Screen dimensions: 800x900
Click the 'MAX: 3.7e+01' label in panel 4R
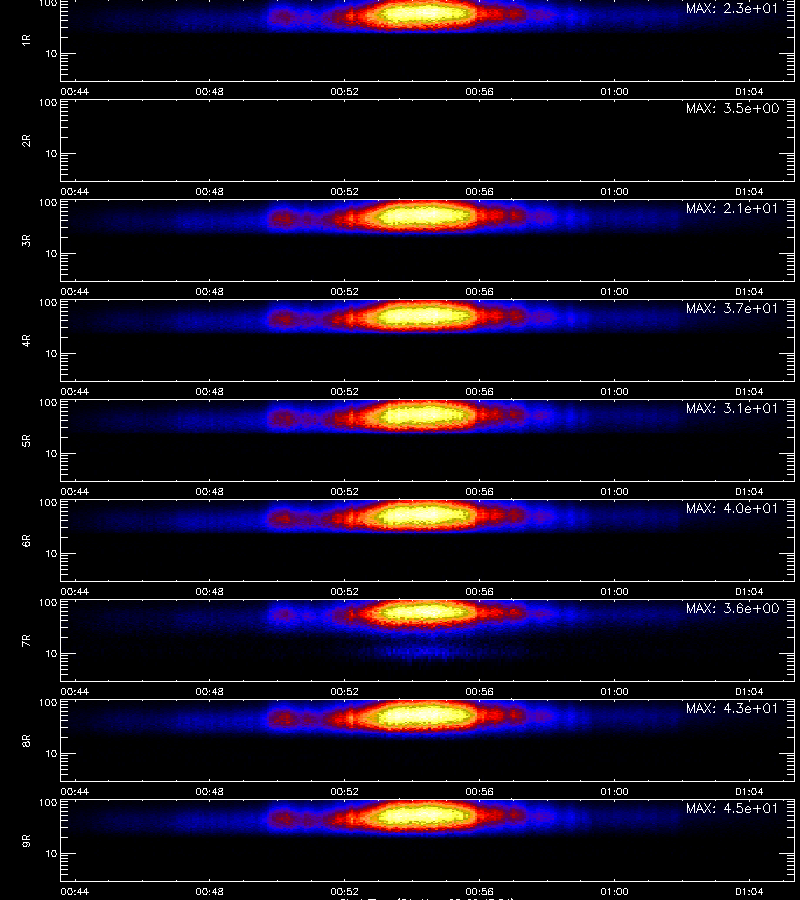[x=732, y=308]
